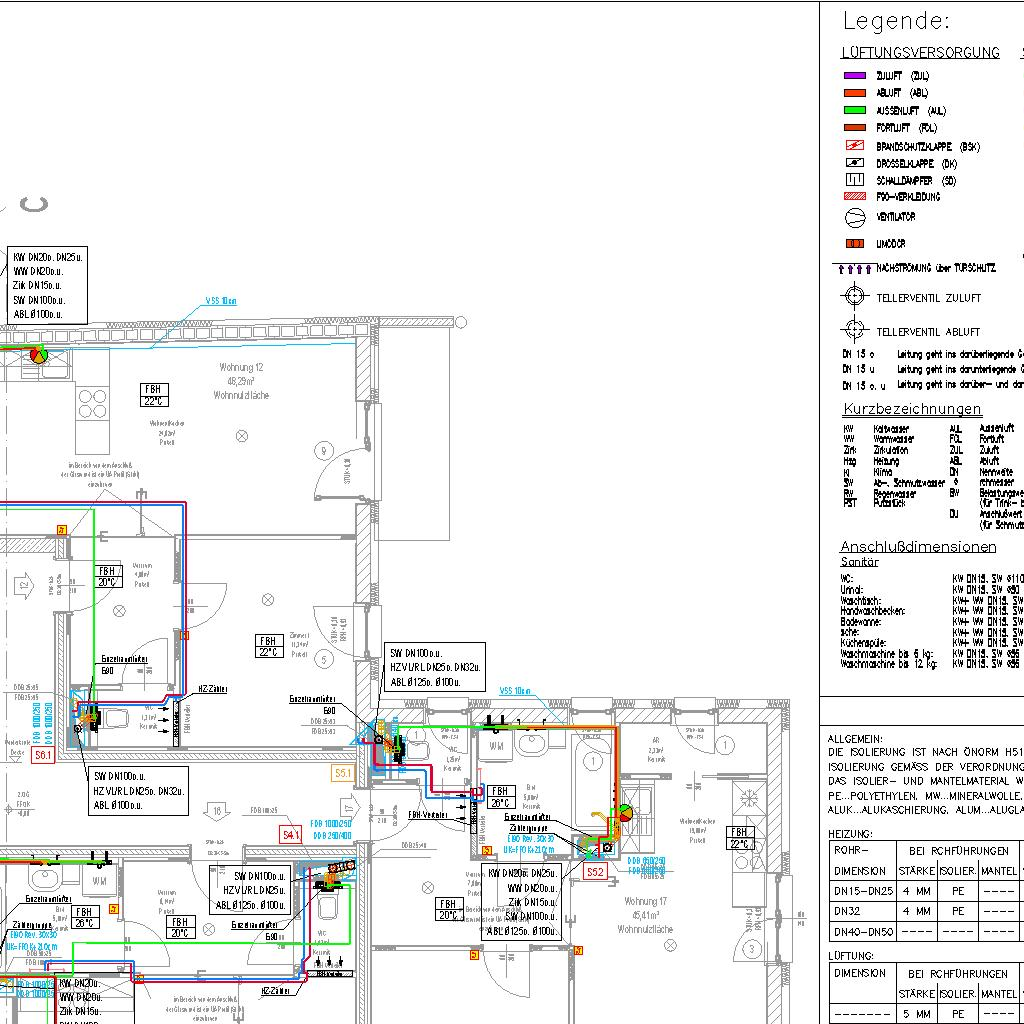The image size is (1024, 1024).
Task: Click the Wohnung 12 room title text
Action: [x=241, y=368]
